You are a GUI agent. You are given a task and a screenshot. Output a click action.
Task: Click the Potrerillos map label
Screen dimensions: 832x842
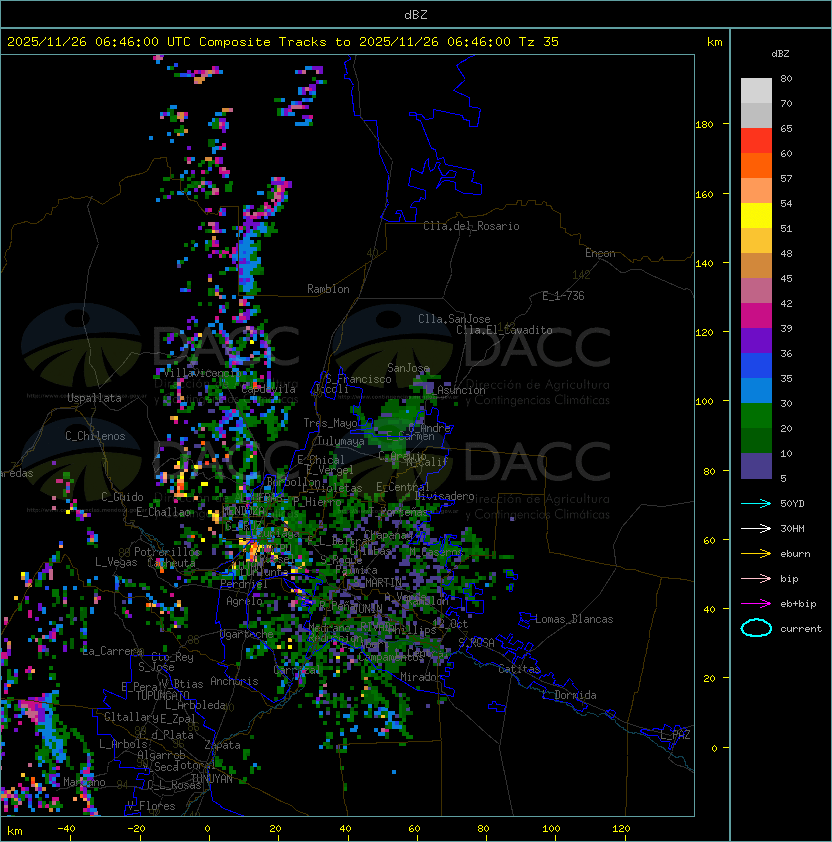click(x=167, y=552)
